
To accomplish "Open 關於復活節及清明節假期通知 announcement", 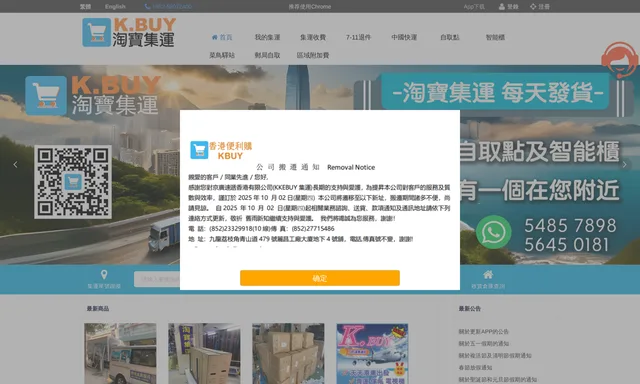I will (495, 355).
